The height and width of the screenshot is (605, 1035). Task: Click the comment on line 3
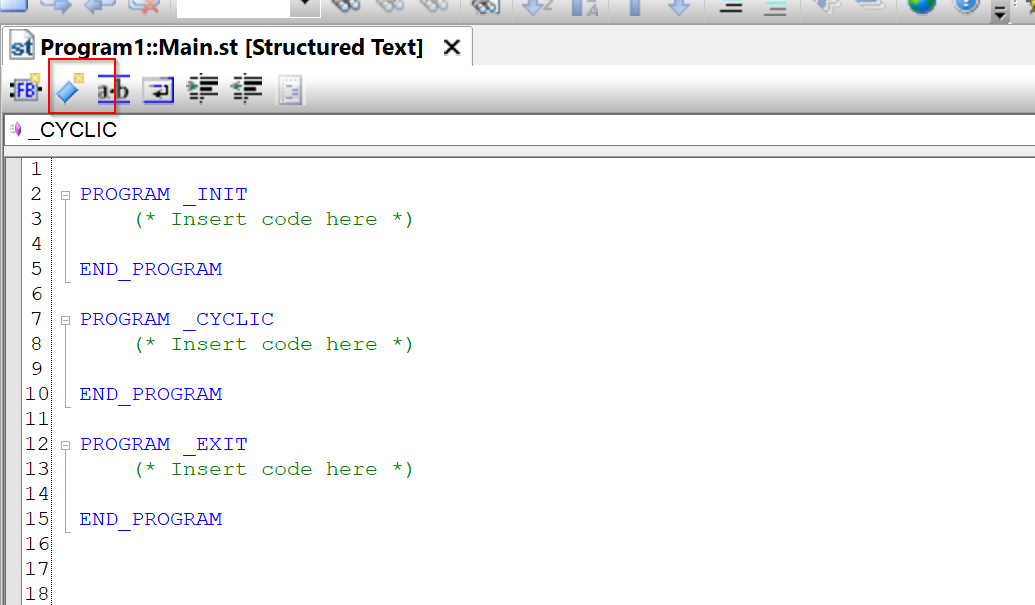(x=274, y=219)
